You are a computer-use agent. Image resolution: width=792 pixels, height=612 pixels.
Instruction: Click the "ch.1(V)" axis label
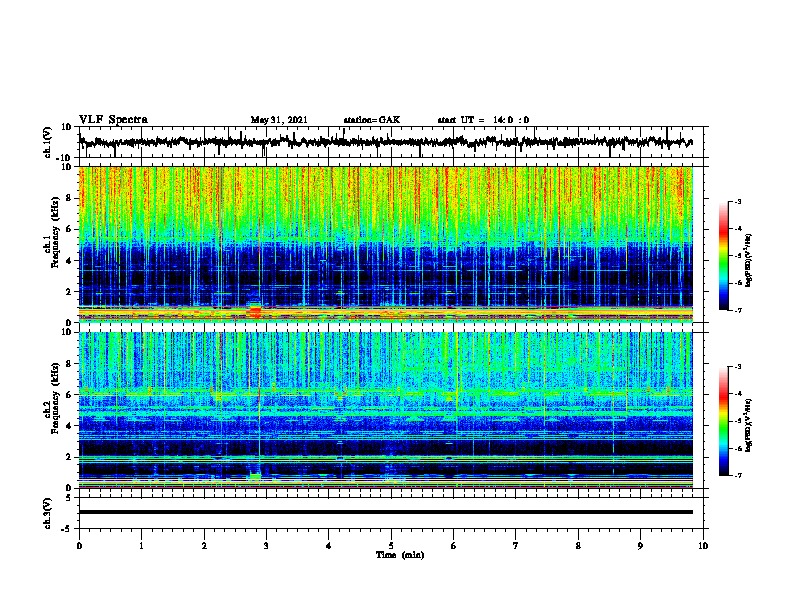48,142
